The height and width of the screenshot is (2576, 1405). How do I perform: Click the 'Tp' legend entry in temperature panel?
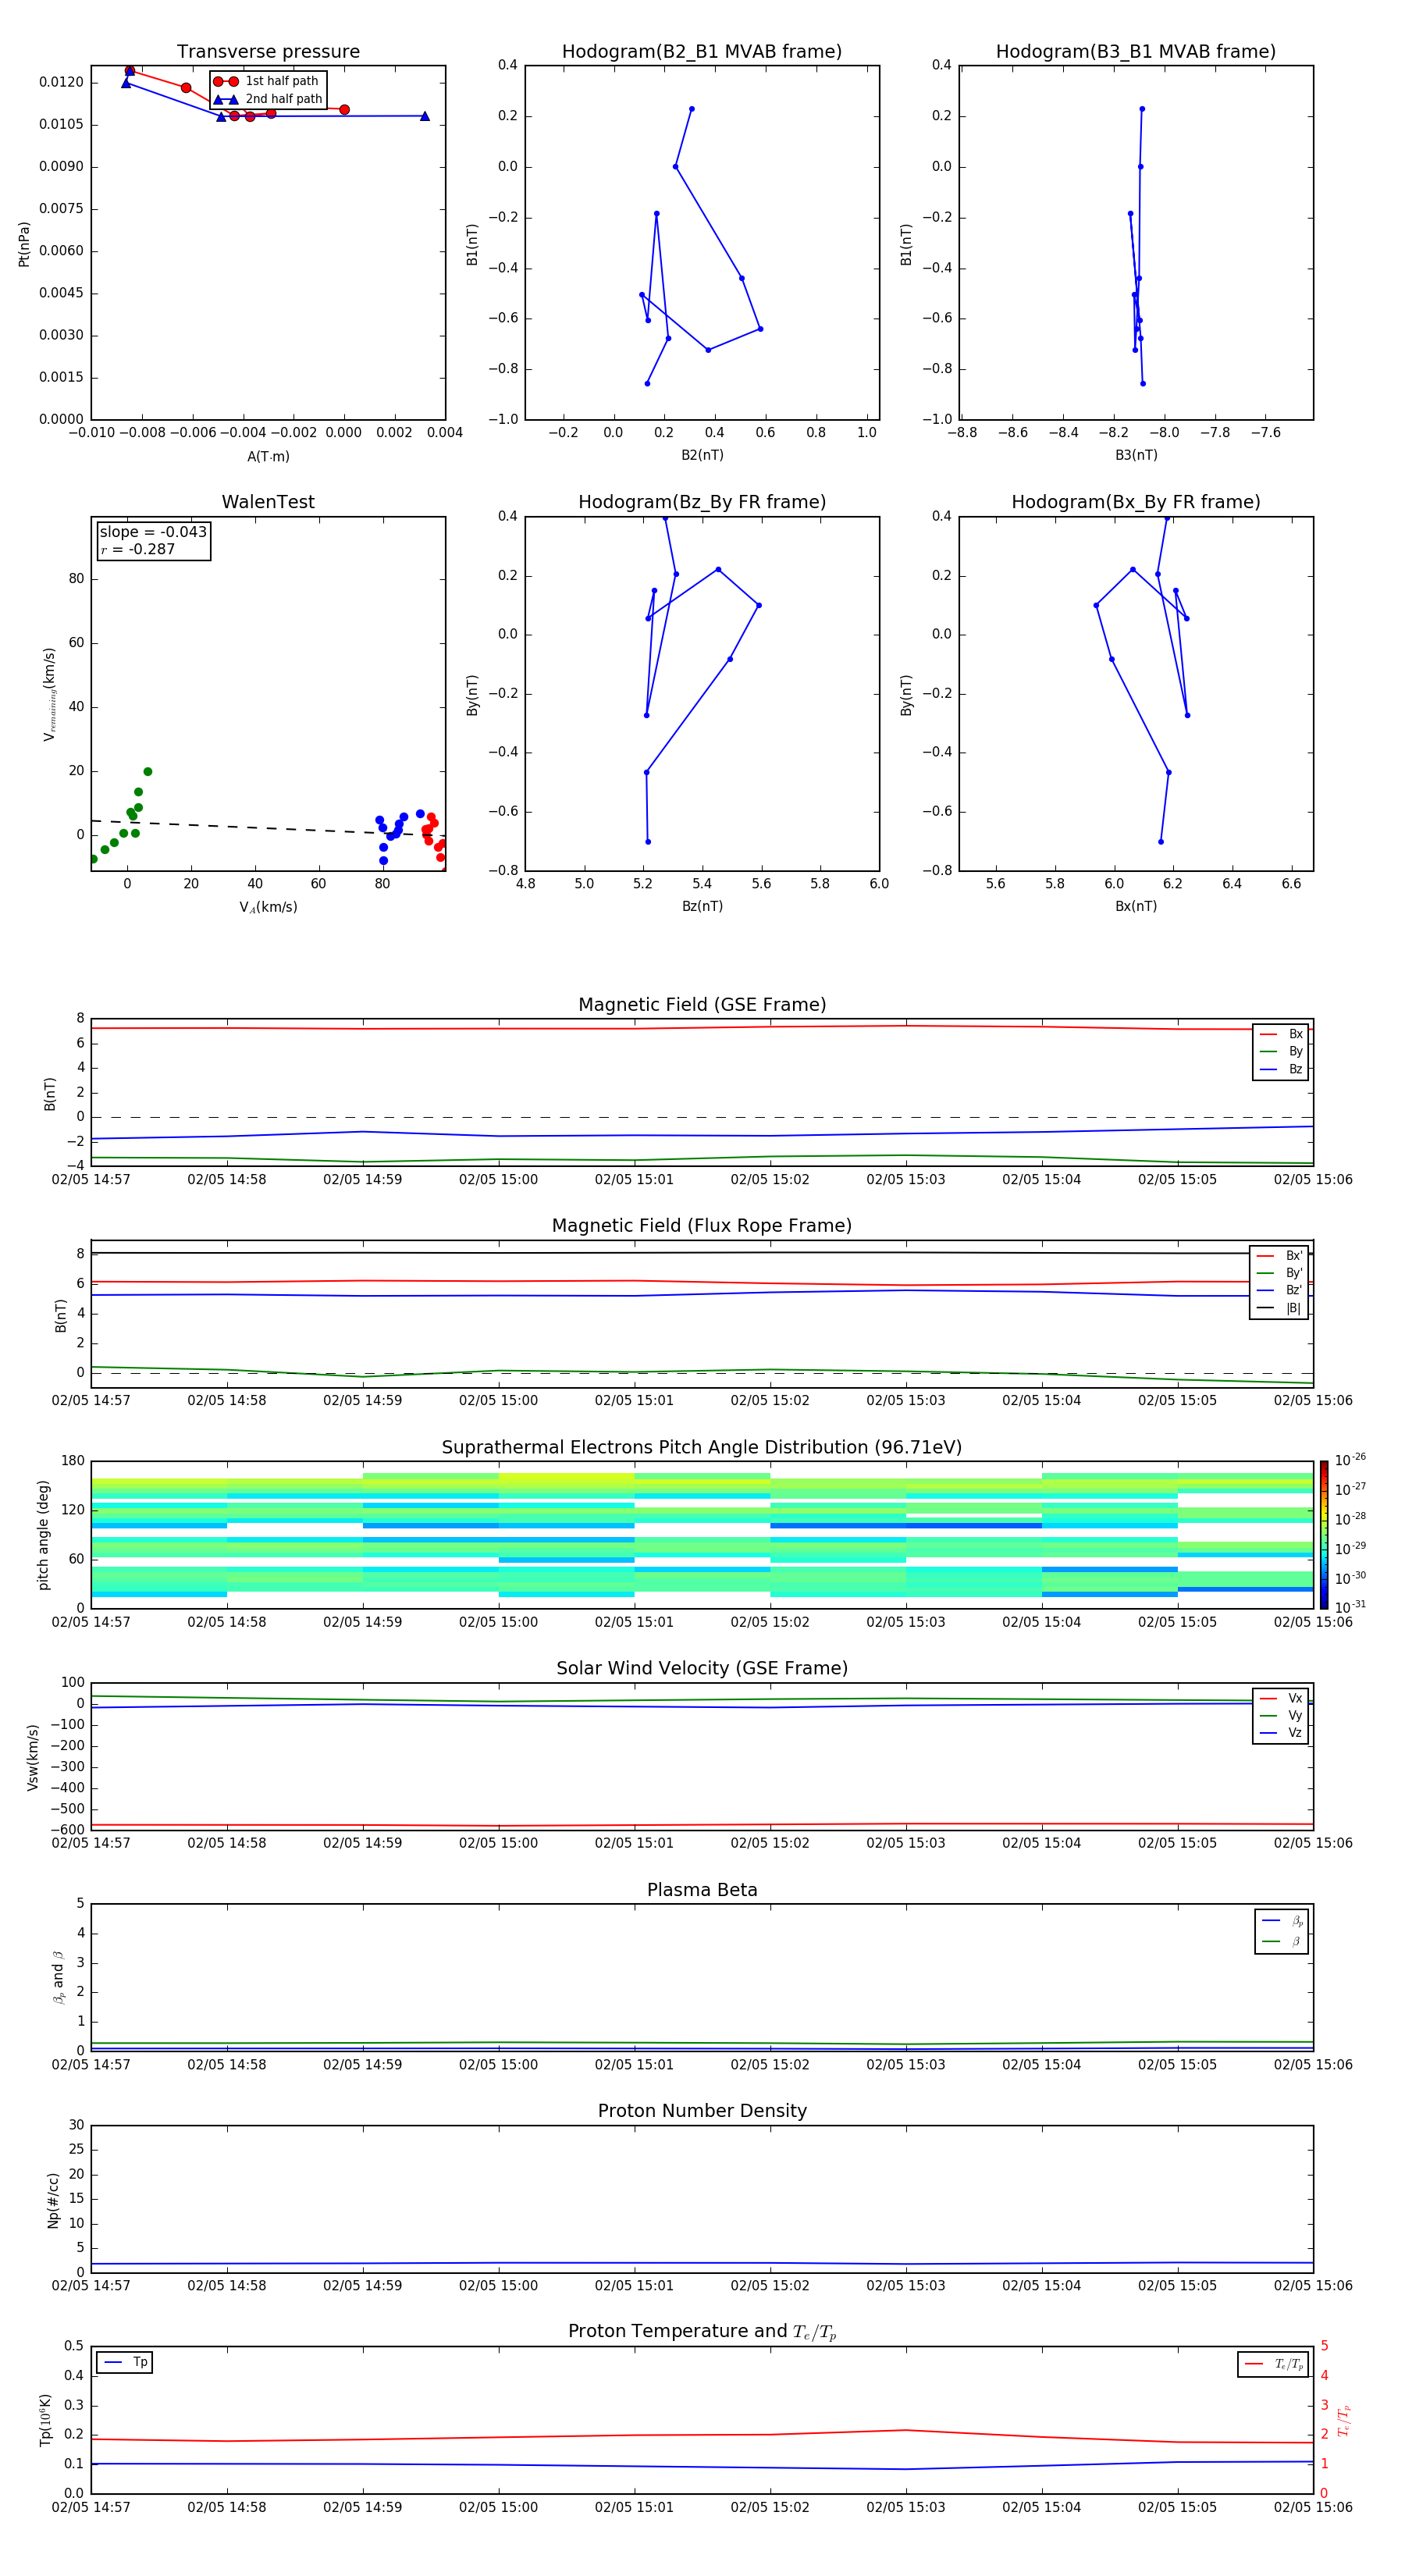point(125,2363)
